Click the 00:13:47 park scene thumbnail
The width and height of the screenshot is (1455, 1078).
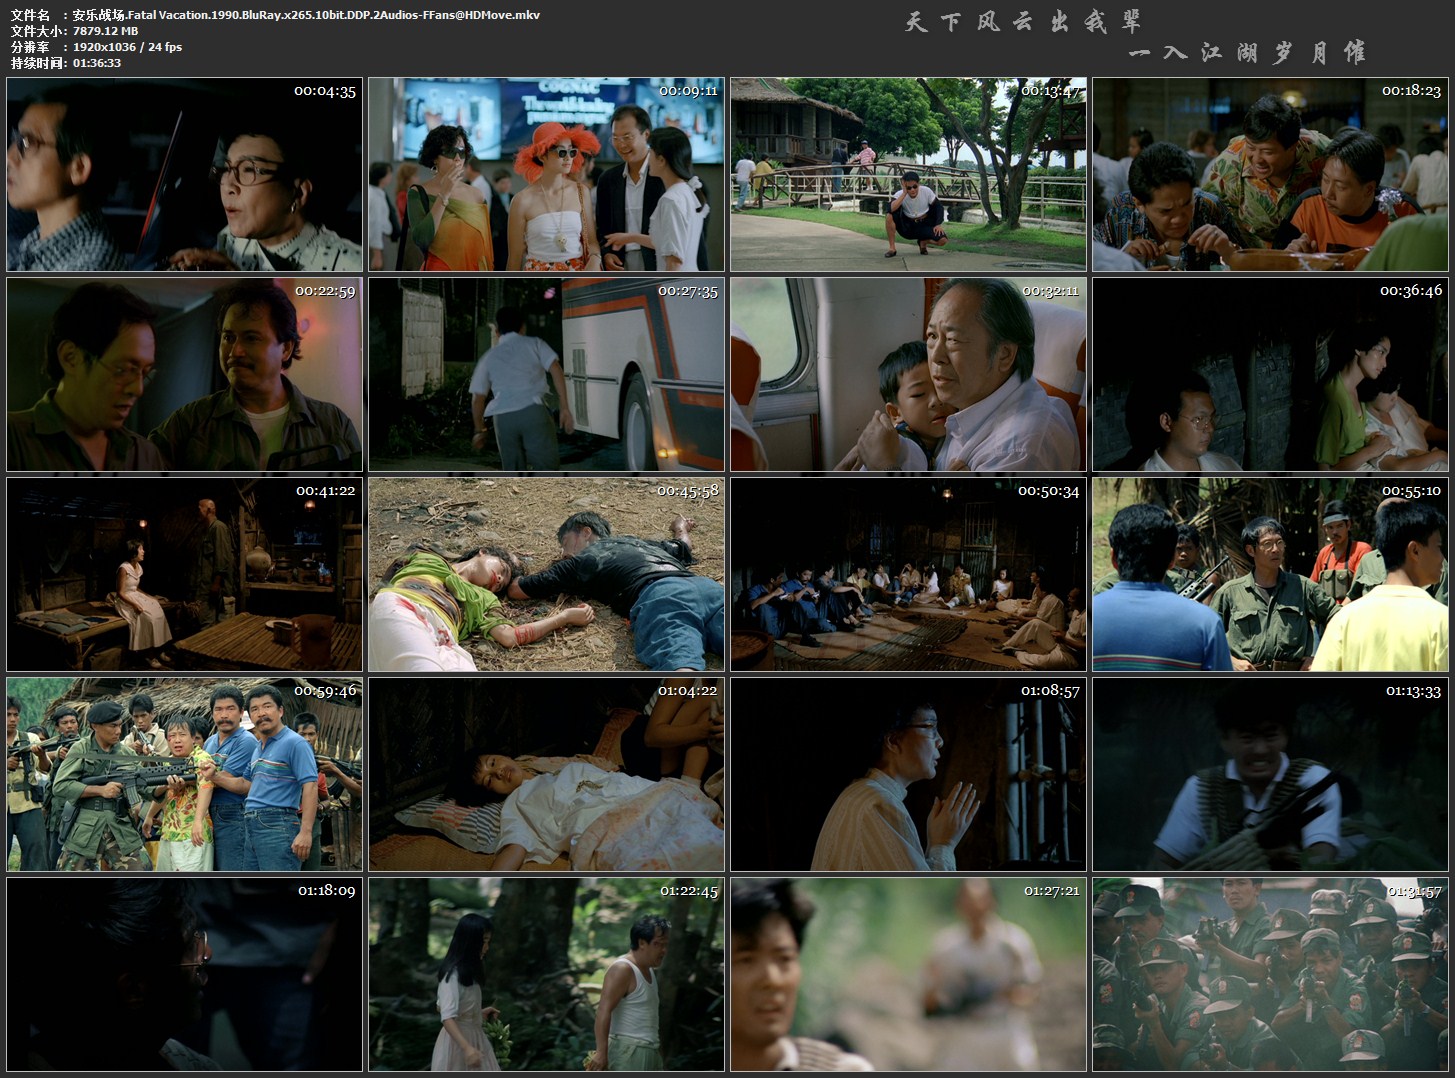click(x=908, y=174)
